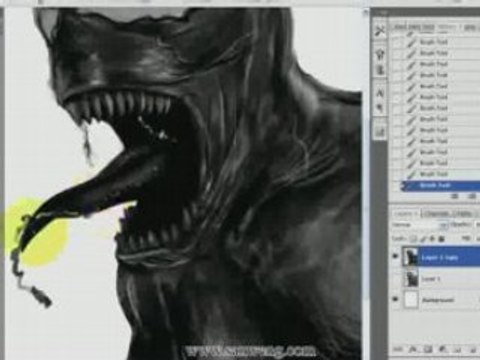Screen dimensions: 480x360
Task: Click the Background layer thumbnail
Action: [410, 300]
